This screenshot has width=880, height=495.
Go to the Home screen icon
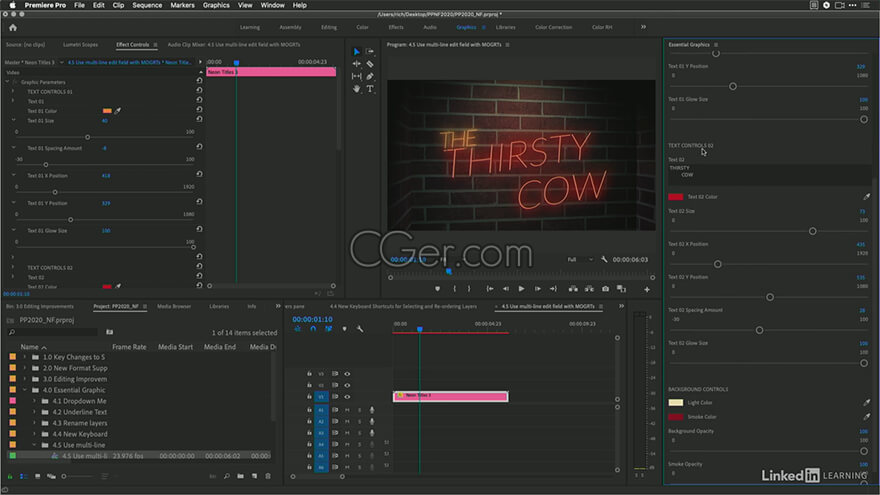(13, 28)
